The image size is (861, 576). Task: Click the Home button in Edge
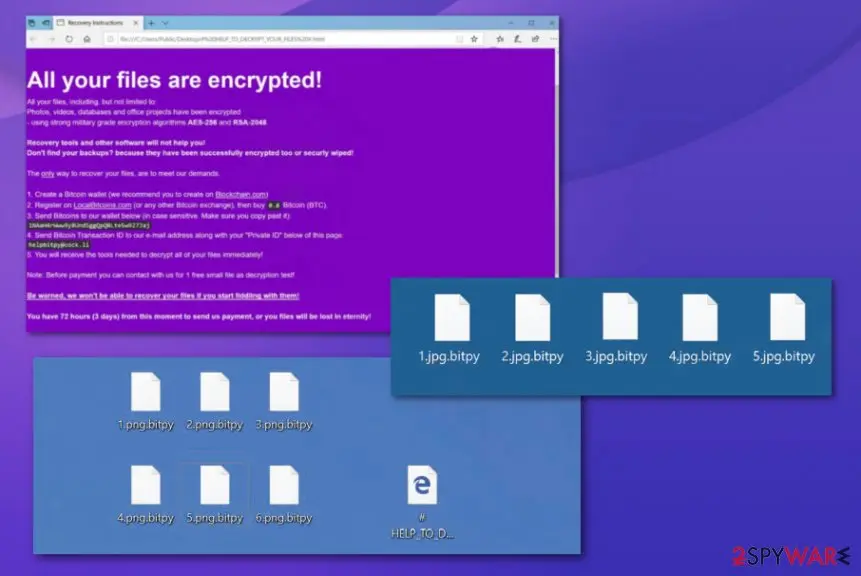pos(87,39)
